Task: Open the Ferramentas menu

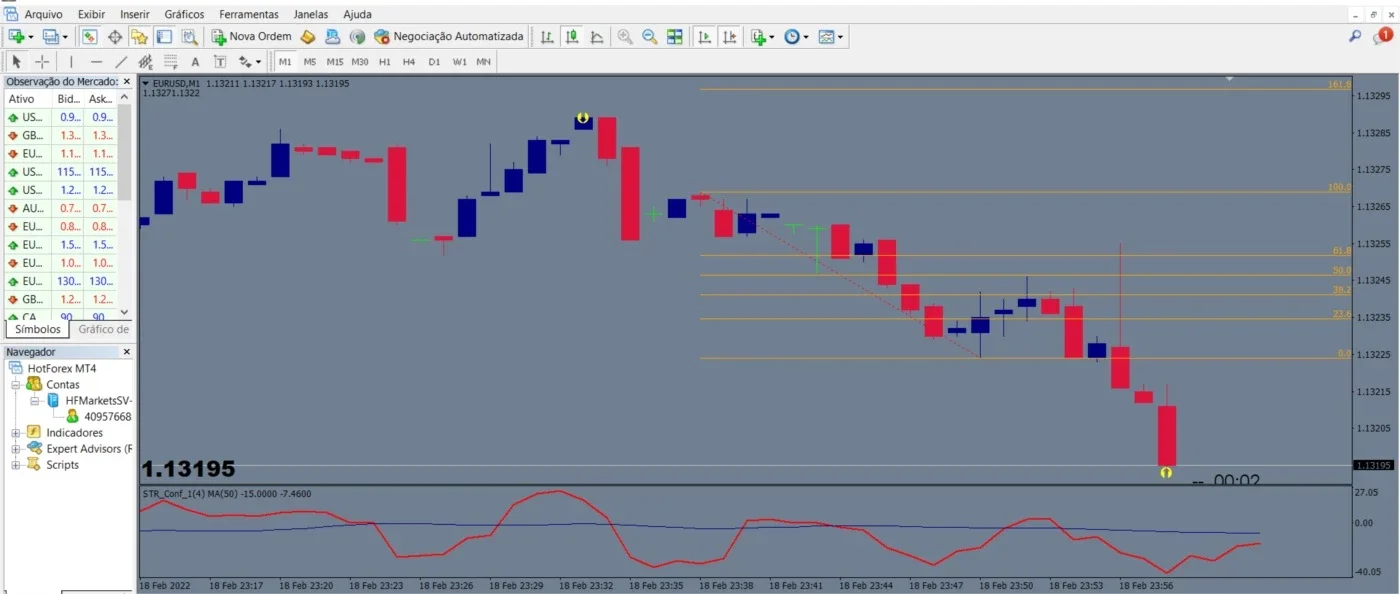Action: 250,14
